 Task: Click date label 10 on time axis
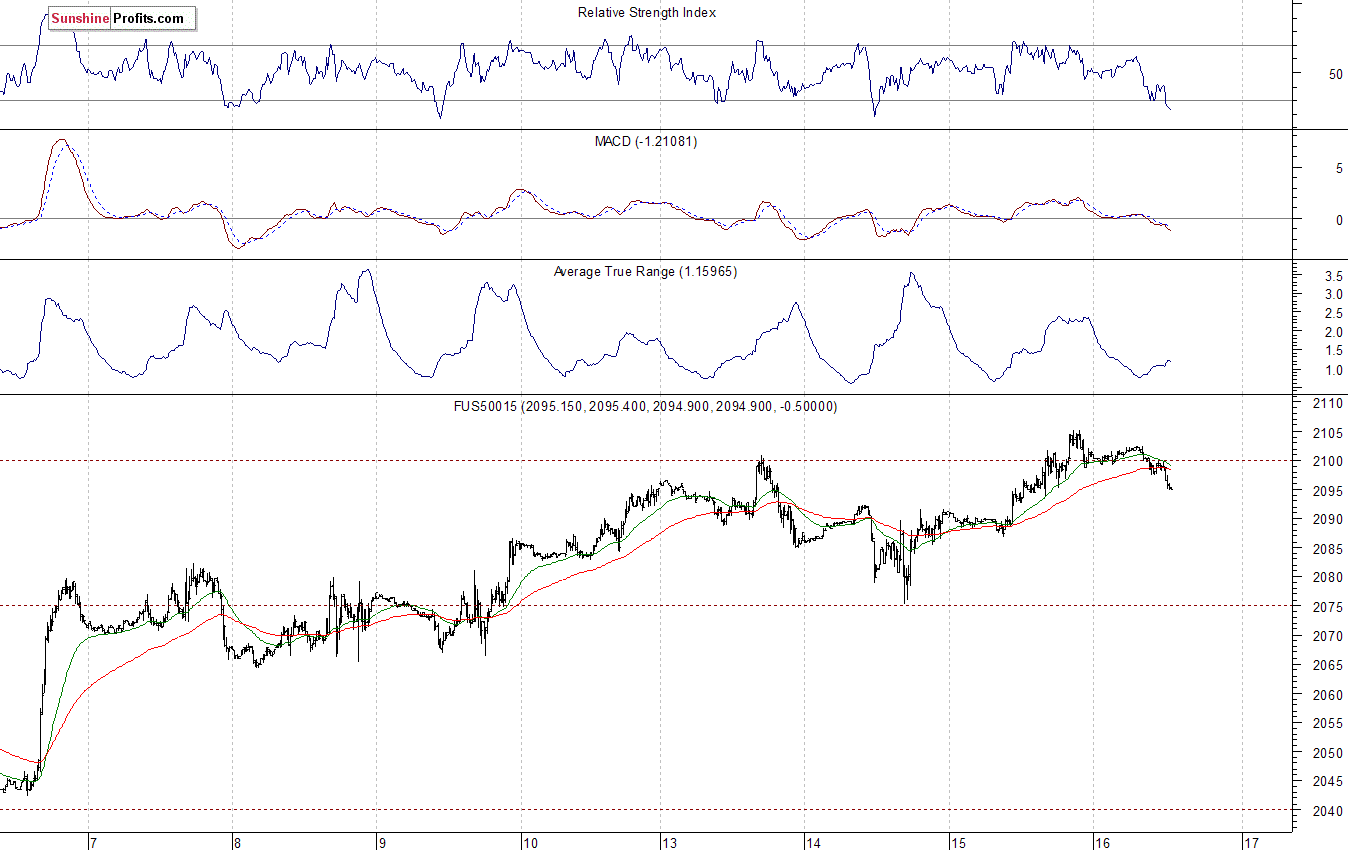(530, 843)
